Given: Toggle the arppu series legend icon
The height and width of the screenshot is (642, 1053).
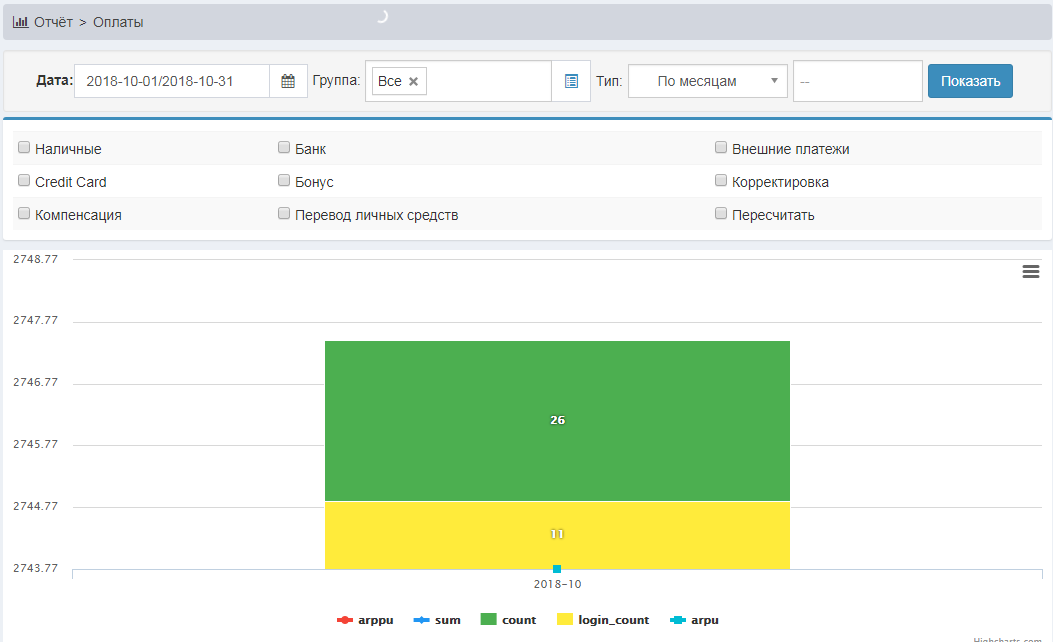Looking at the screenshot, I should [346, 621].
